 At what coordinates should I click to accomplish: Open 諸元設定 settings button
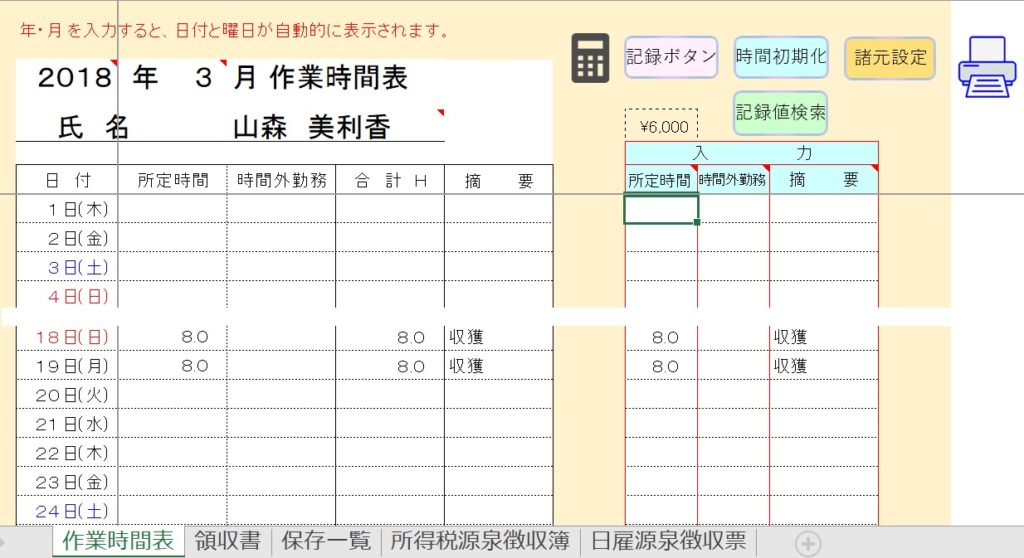coord(889,58)
